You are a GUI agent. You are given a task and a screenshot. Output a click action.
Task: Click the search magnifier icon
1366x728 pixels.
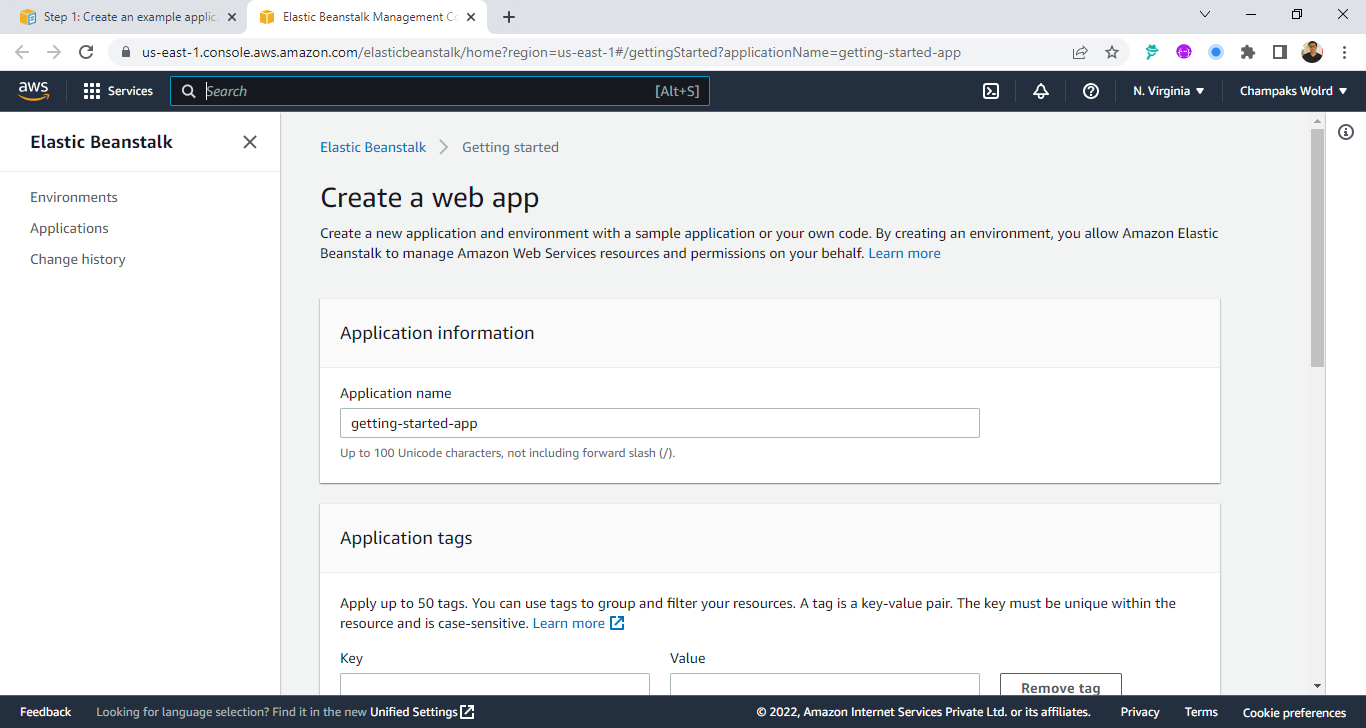click(189, 91)
